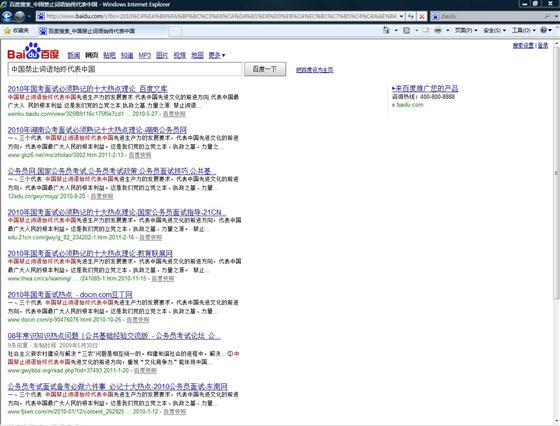Click the Baidu paw logo
The image size is (560, 426).
coord(33,51)
